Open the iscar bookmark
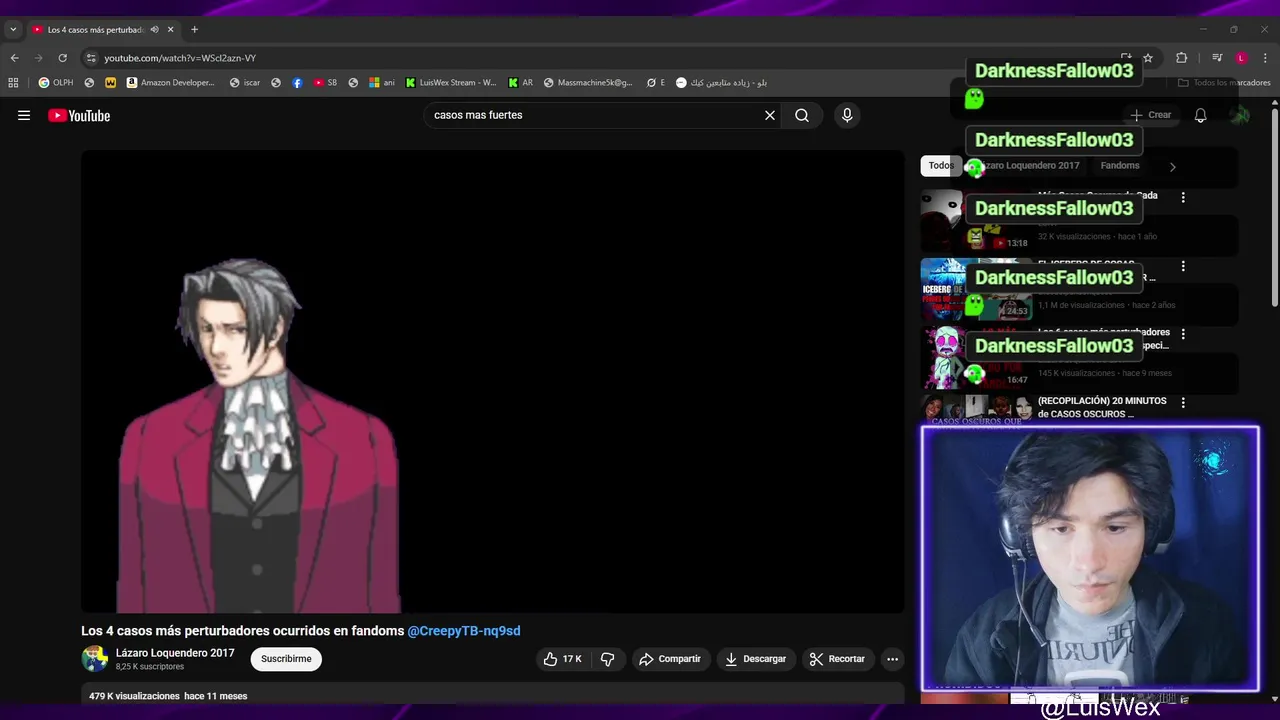Screen dimensions: 1280x720 point(245,83)
